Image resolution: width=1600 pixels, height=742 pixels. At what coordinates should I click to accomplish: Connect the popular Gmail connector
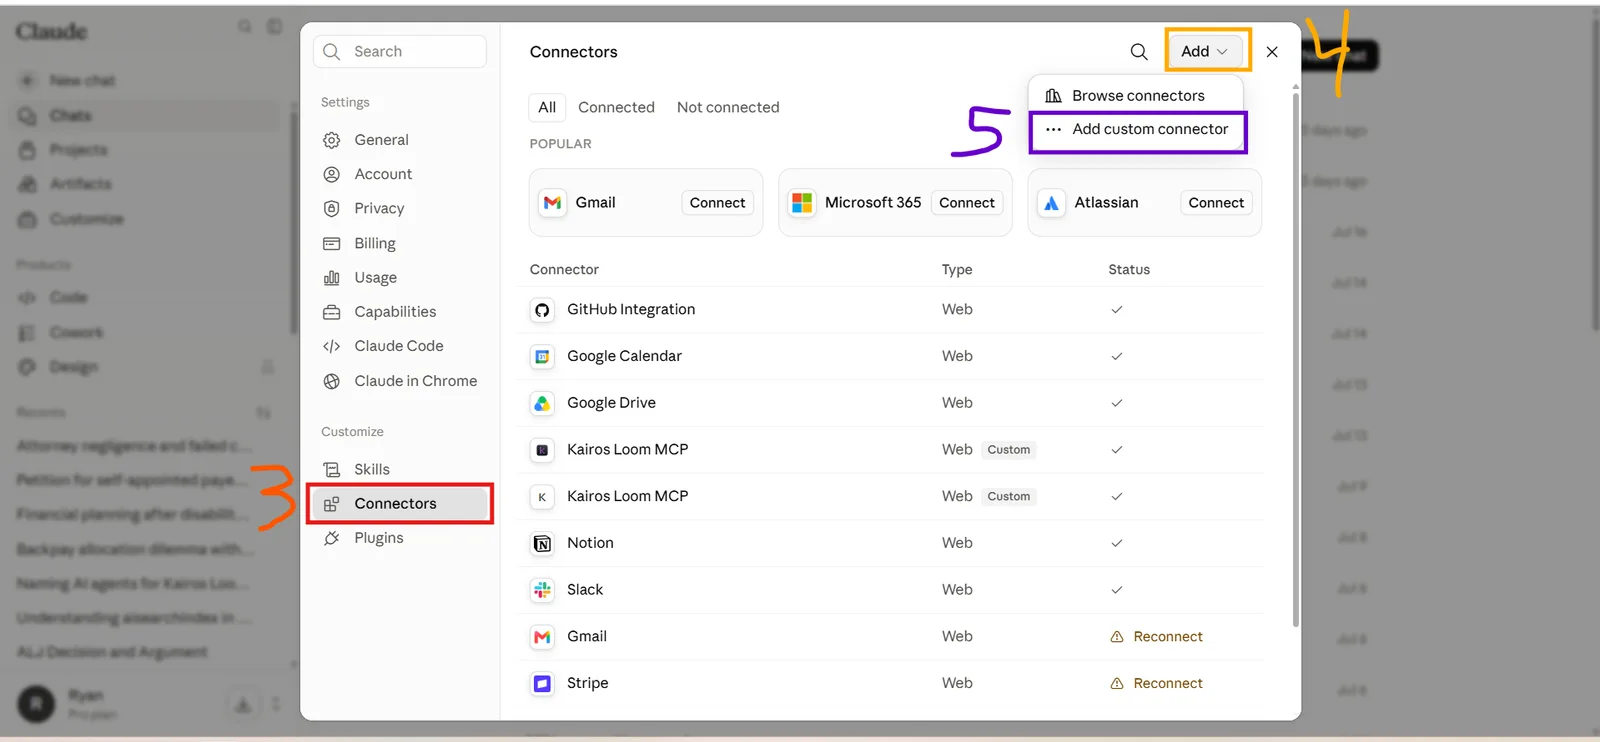[x=717, y=202]
